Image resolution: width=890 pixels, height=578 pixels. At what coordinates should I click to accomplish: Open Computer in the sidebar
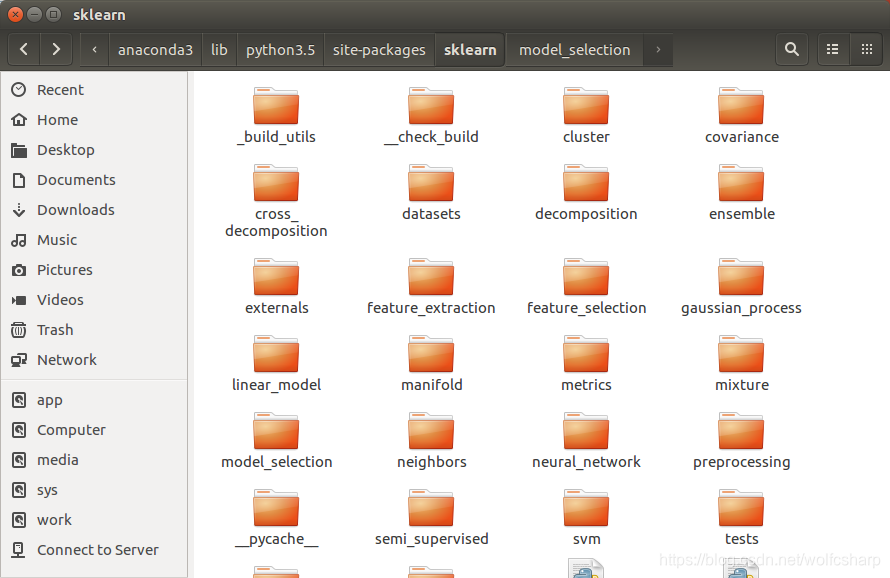point(94,430)
